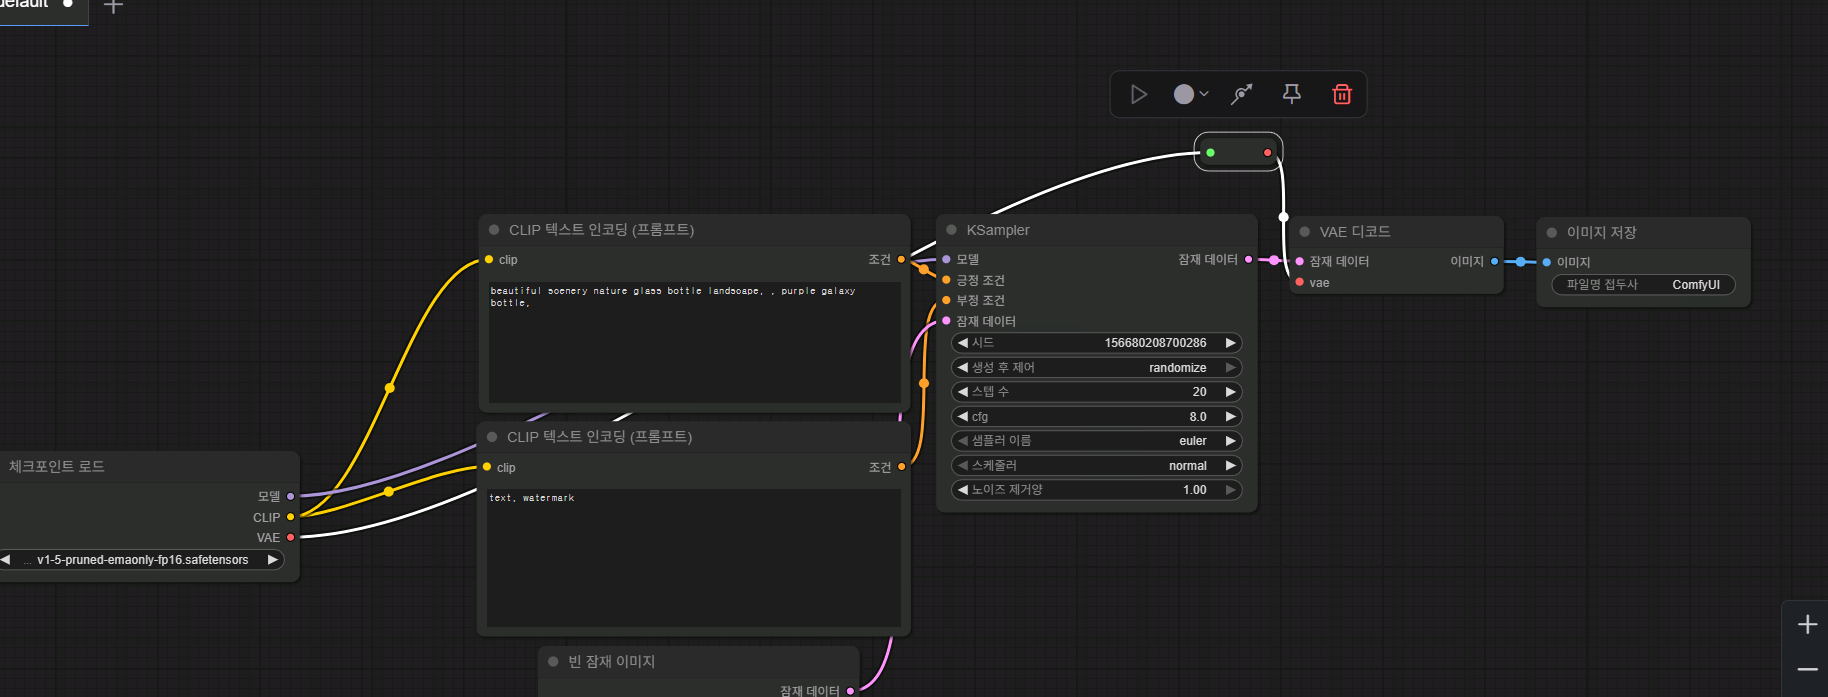
Task: Delete the selected node with the trash icon
Action: click(1342, 94)
